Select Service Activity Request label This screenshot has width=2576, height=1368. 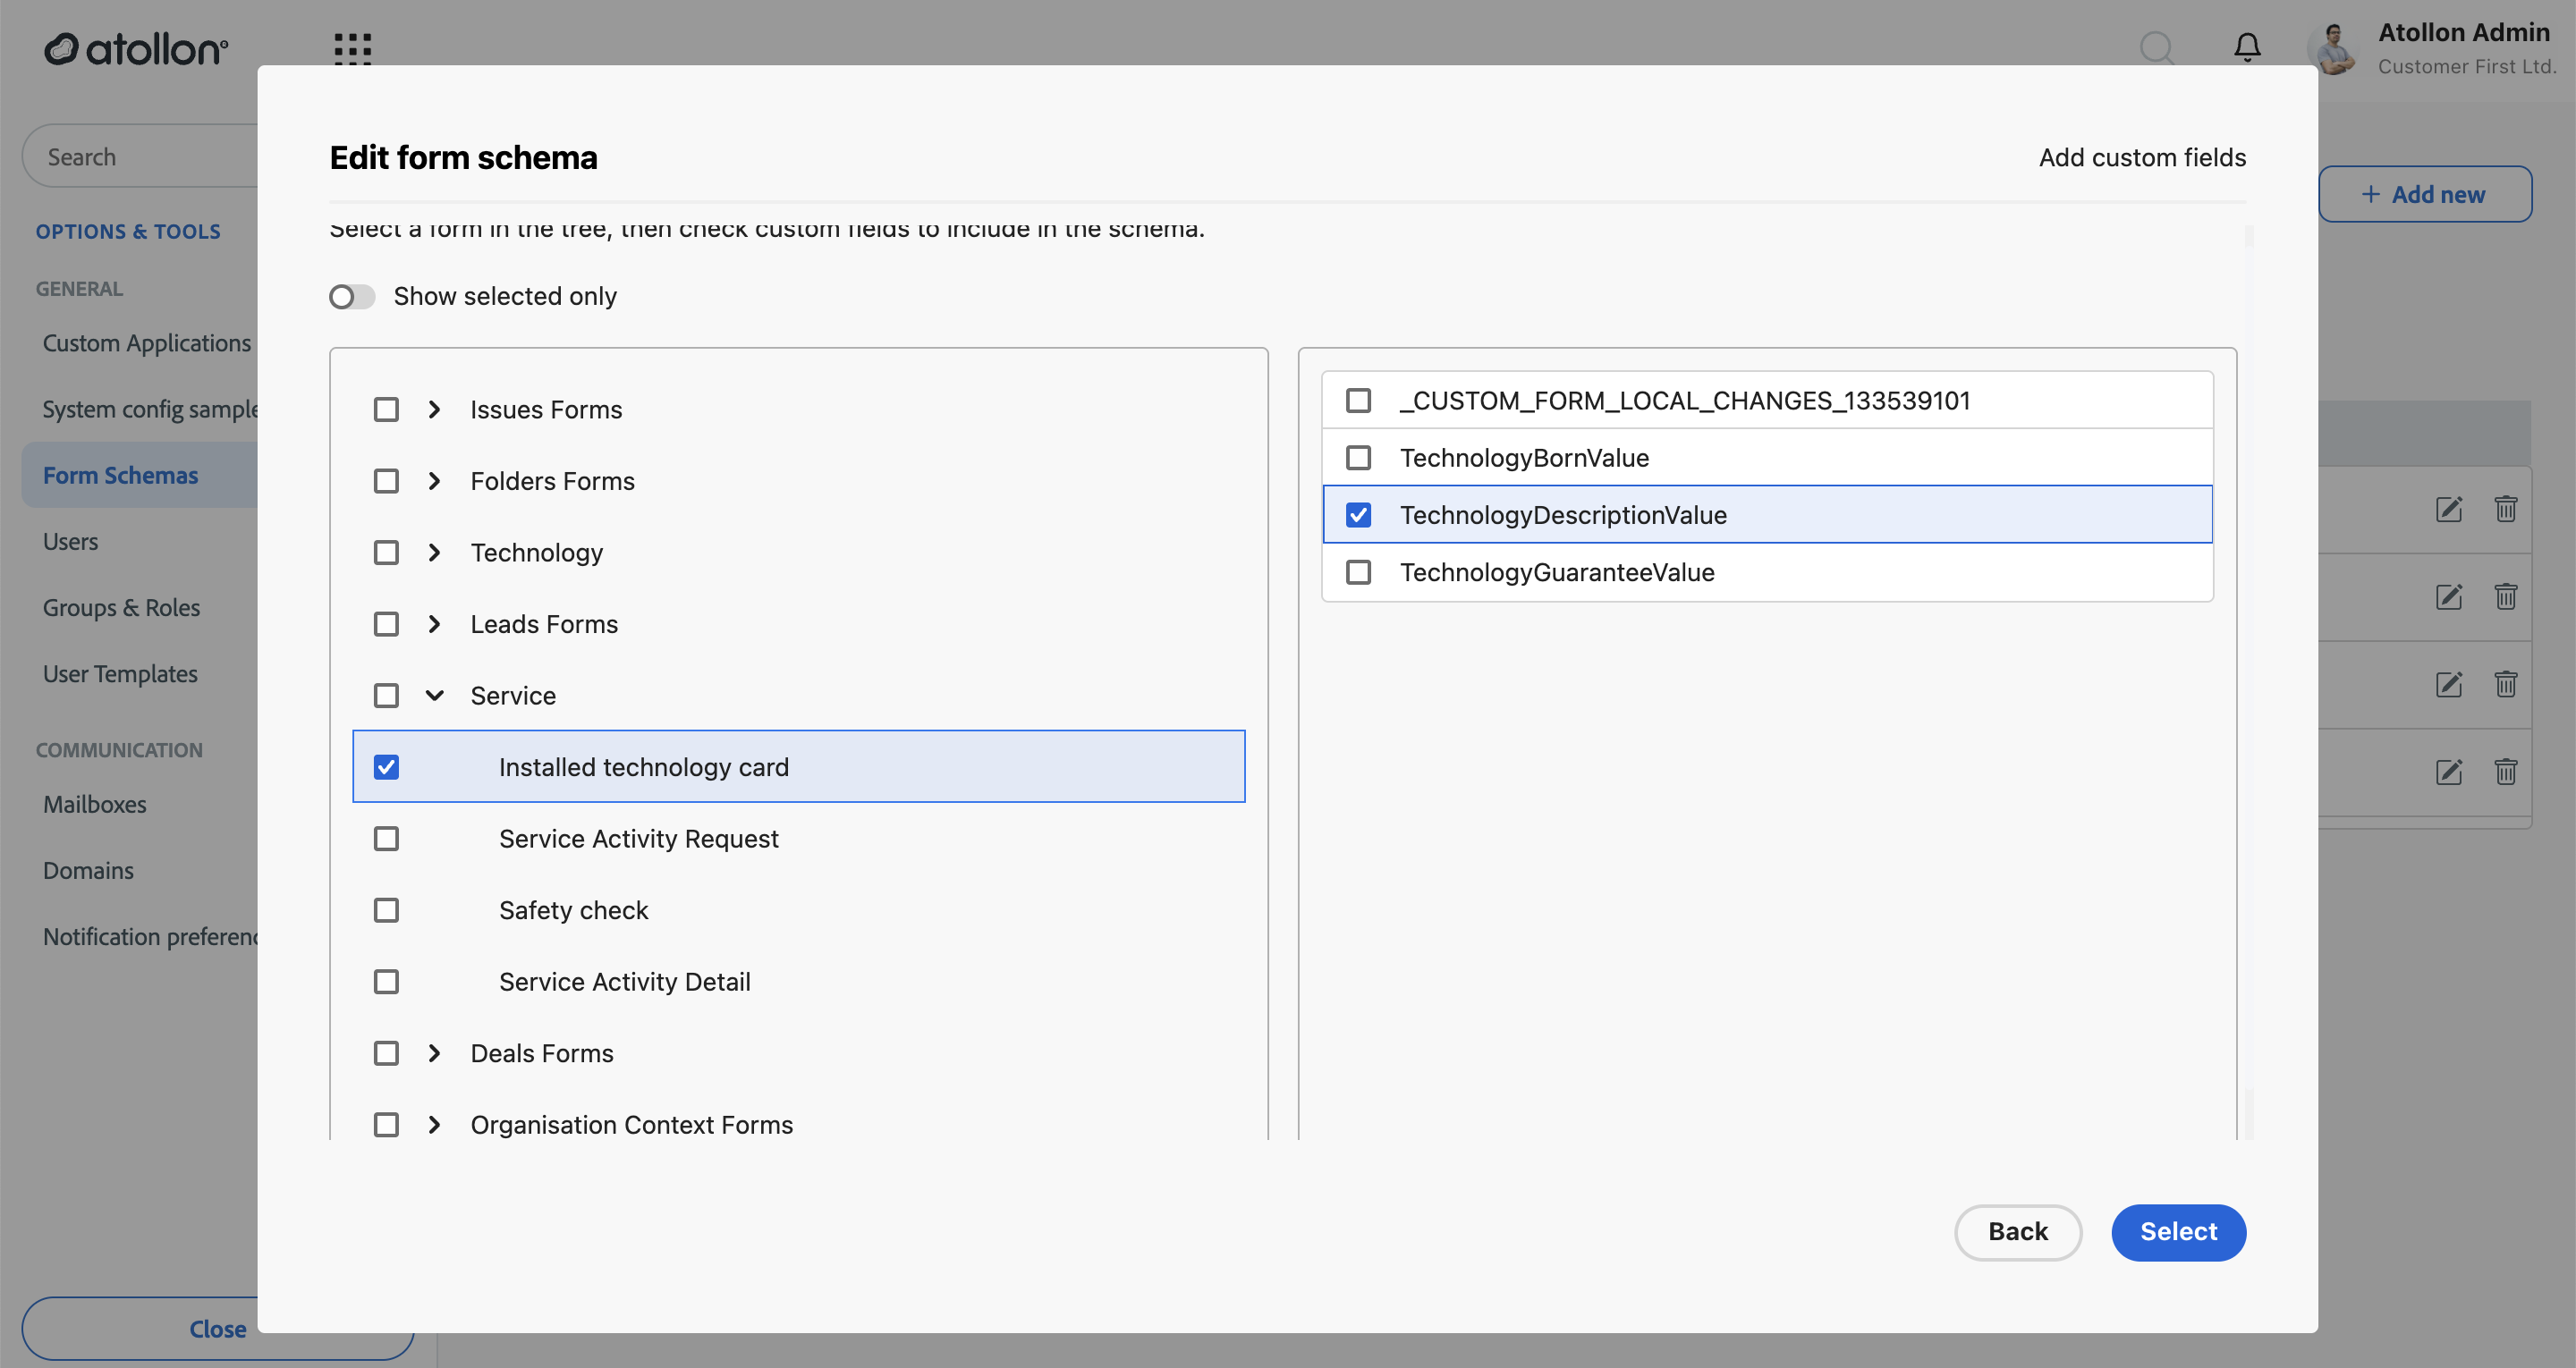638,839
